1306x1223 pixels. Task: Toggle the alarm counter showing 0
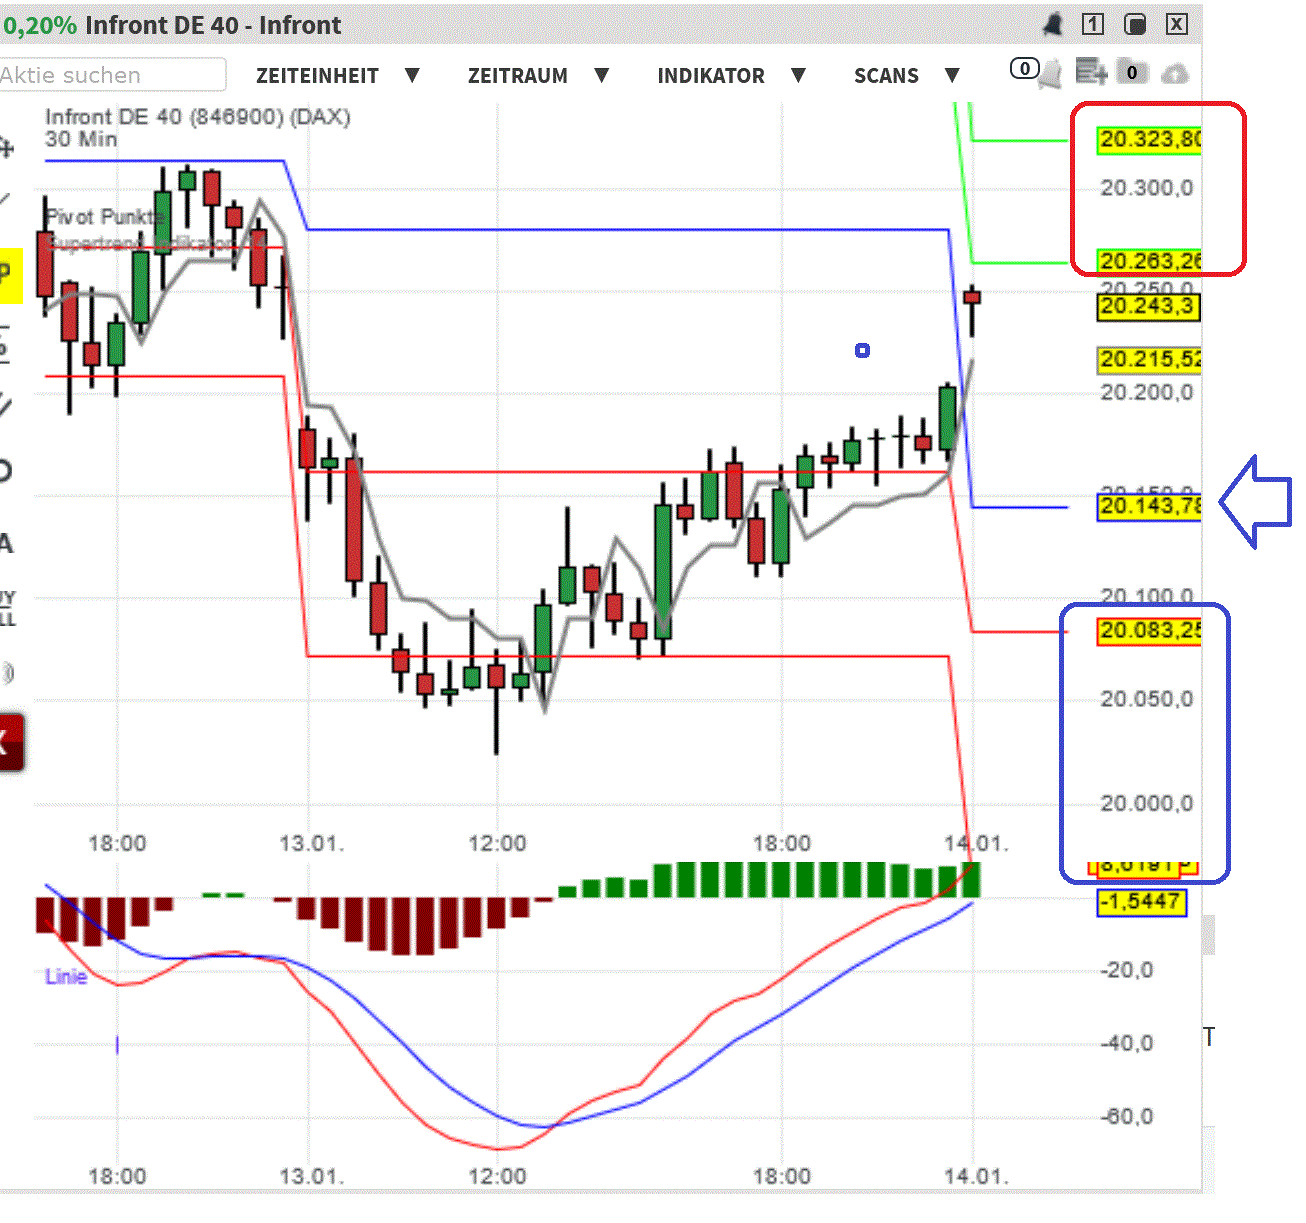pos(1024,68)
